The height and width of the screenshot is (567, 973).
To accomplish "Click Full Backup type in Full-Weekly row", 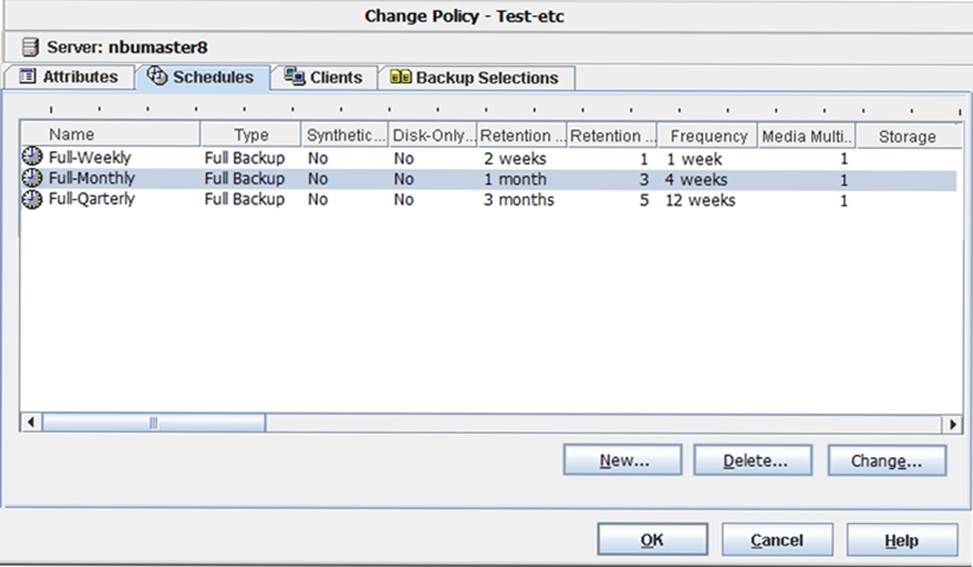I will click(x=244, y=158).
